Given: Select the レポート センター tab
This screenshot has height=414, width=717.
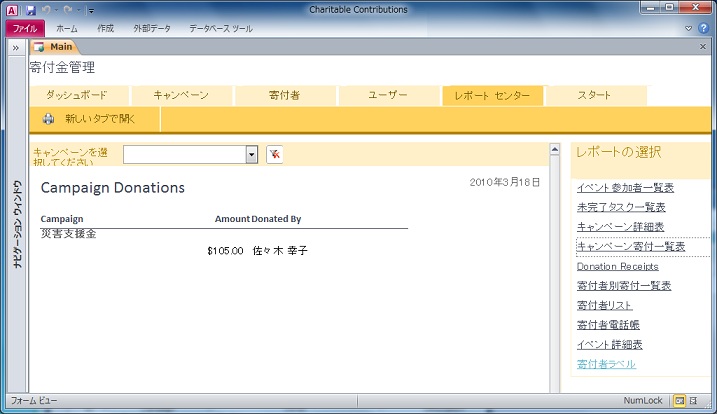Looking at the screenshot, I should (492, 95).
